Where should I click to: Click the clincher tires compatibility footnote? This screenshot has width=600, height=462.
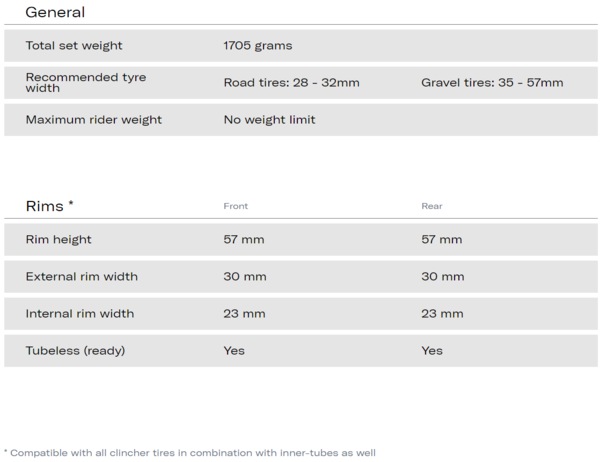pos(190,453)
